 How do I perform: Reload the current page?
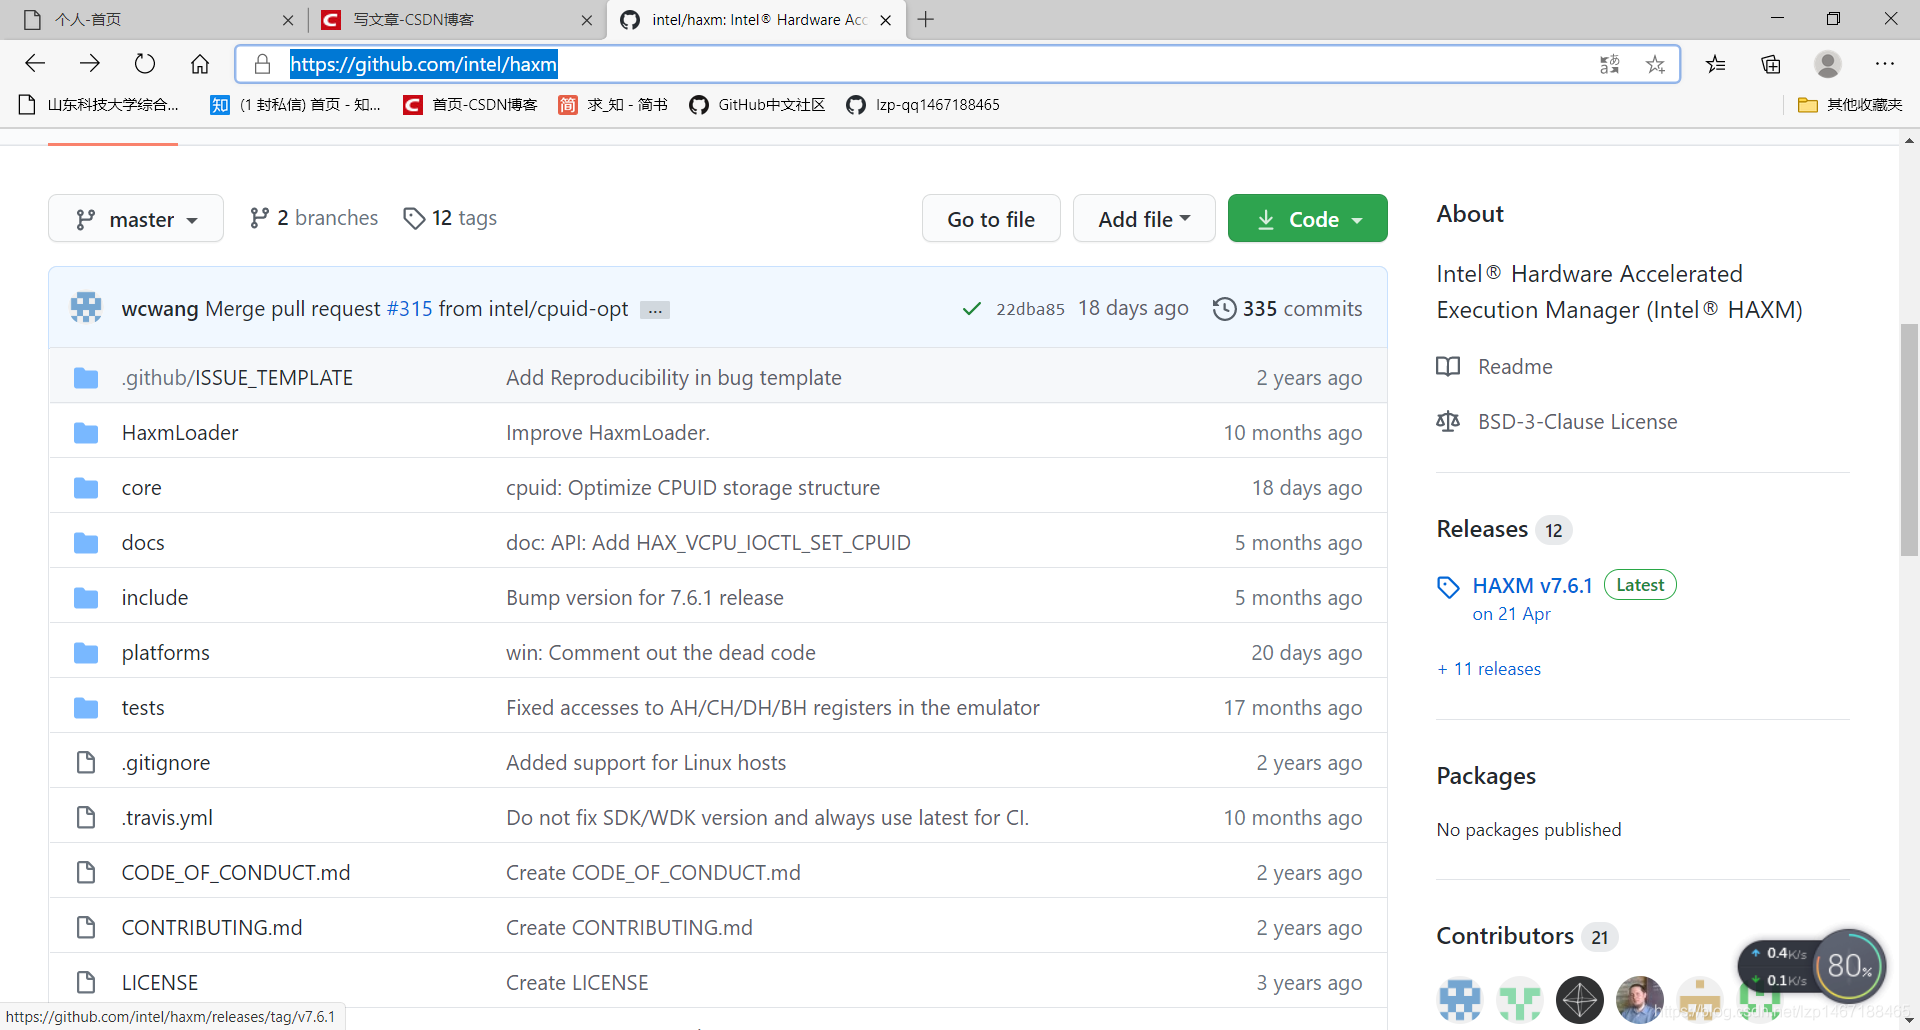(145, 64)
